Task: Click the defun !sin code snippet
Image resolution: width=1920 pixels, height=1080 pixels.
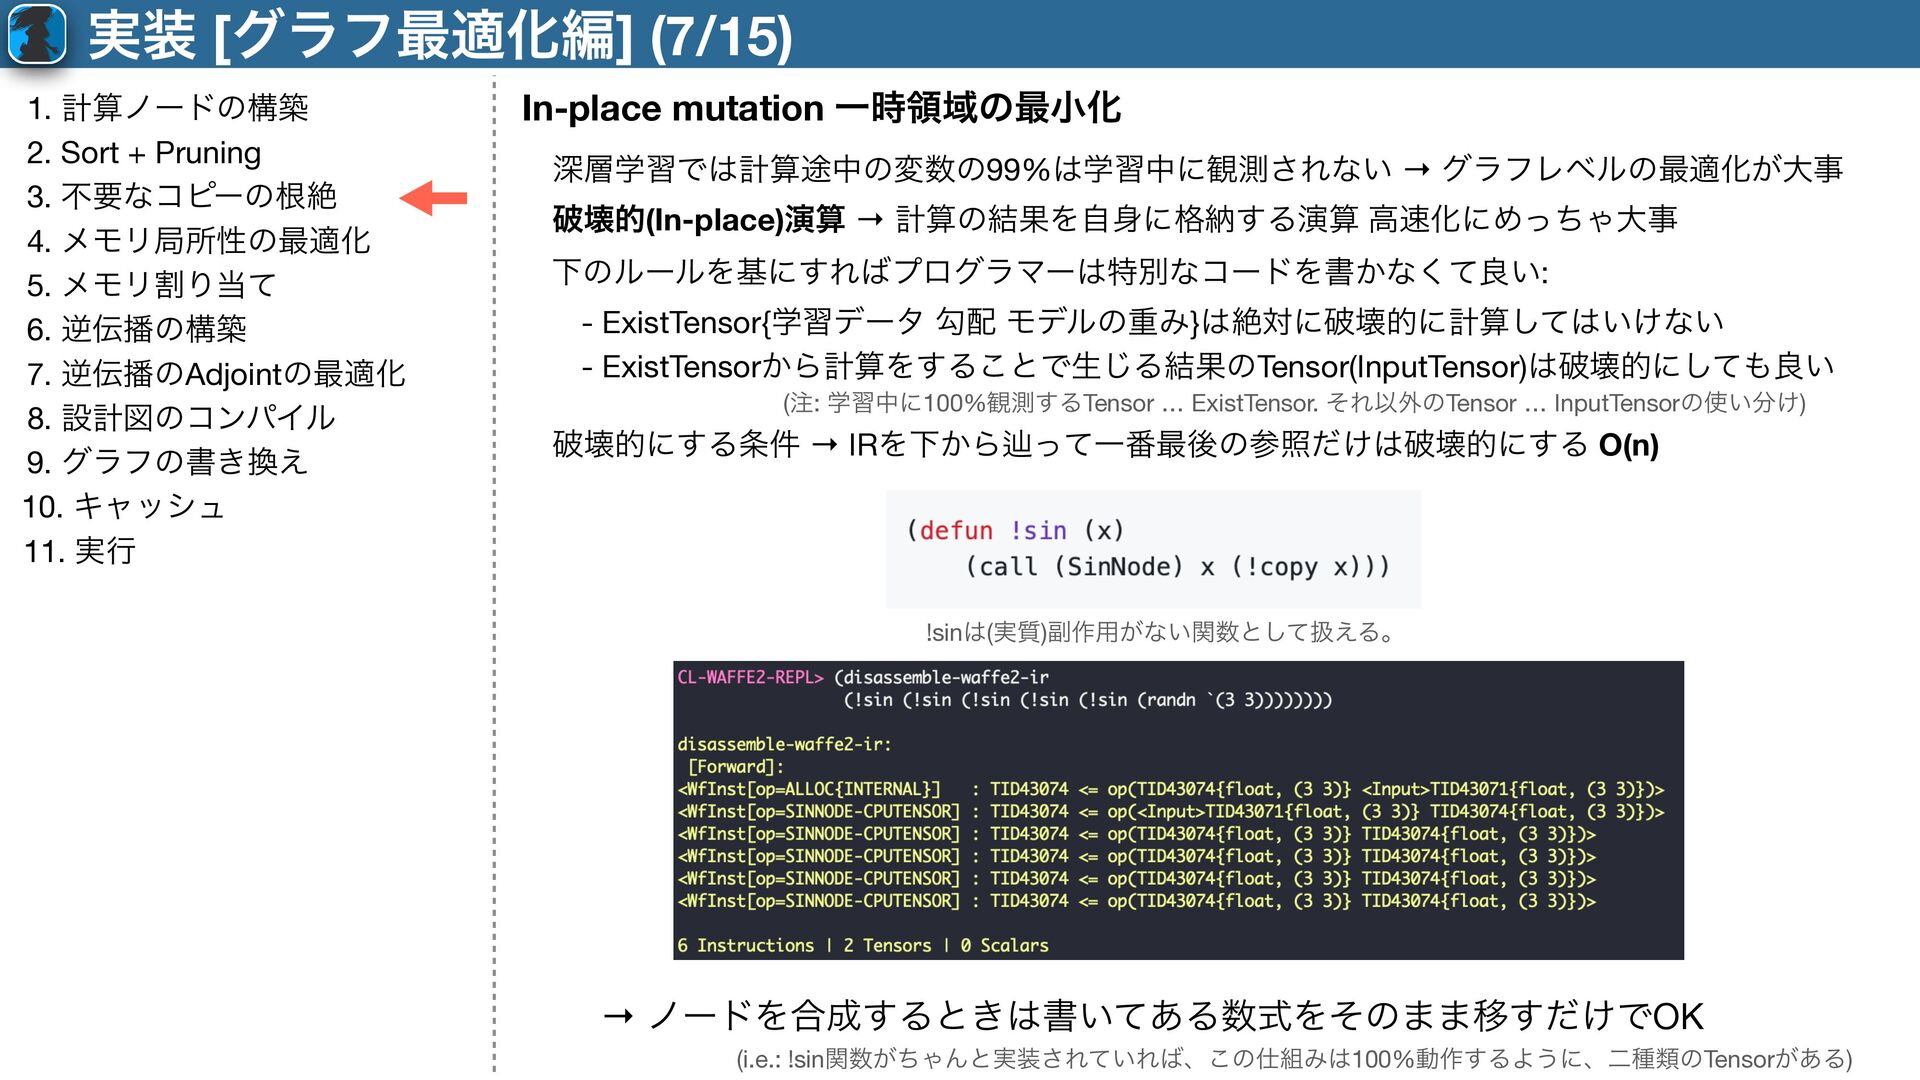Action: pos(1152,549)
